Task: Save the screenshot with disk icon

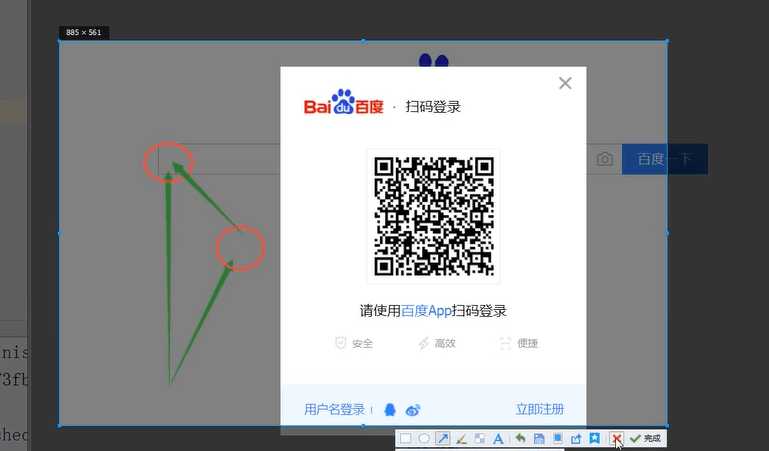Action: (x=539, y=438)
